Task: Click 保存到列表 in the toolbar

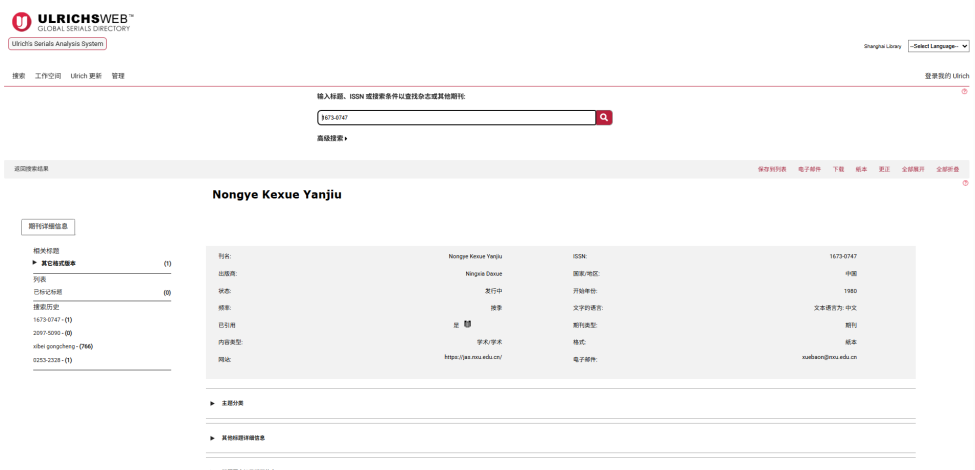Action: tap(772, 169)
